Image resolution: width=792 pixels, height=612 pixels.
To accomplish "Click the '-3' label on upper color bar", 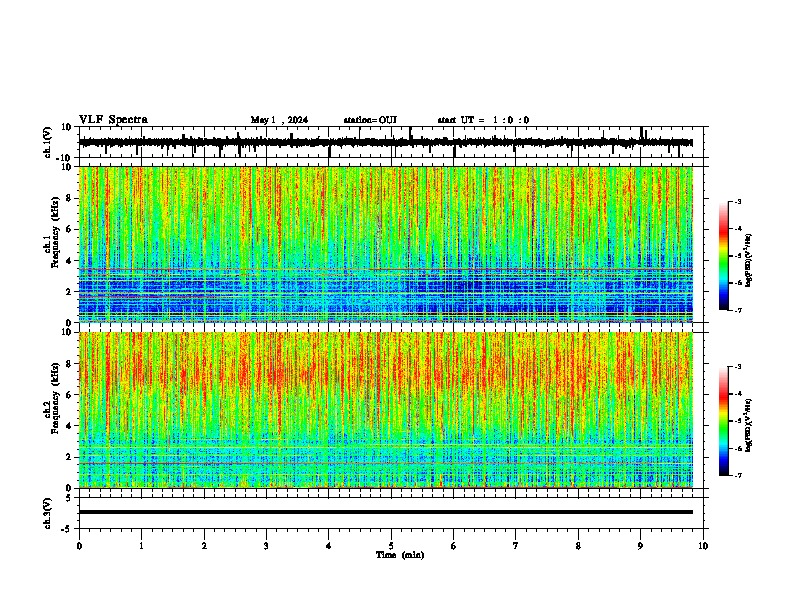I will 738,201.
